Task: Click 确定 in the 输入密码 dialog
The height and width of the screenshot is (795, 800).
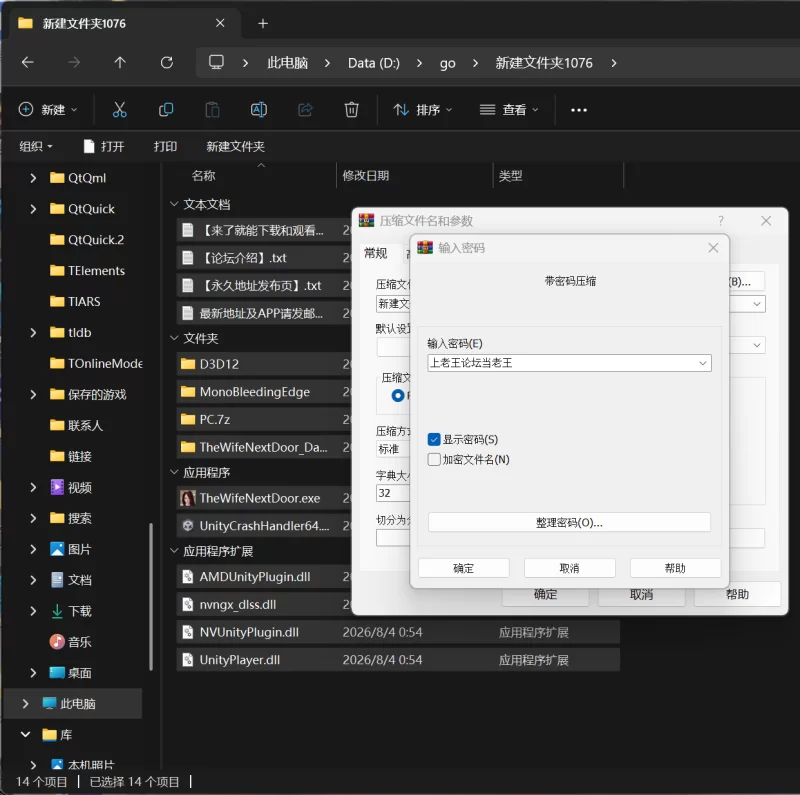Action: [x=464, y=568]
